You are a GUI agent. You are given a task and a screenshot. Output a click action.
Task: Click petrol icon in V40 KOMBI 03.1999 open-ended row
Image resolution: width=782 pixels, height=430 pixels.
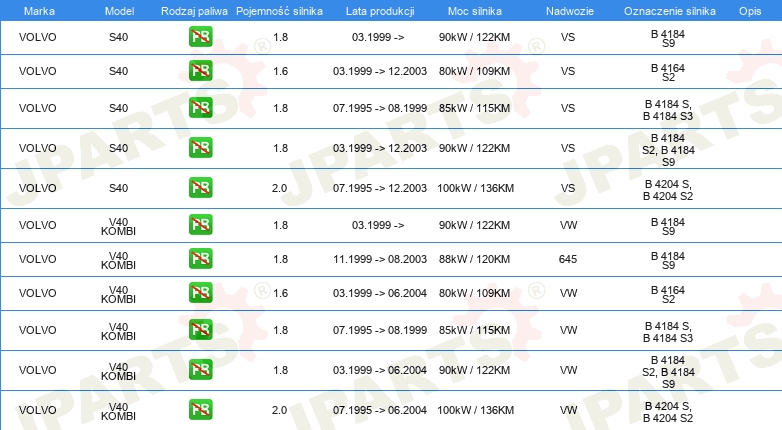pyautogui.click(x=200, y=224)
